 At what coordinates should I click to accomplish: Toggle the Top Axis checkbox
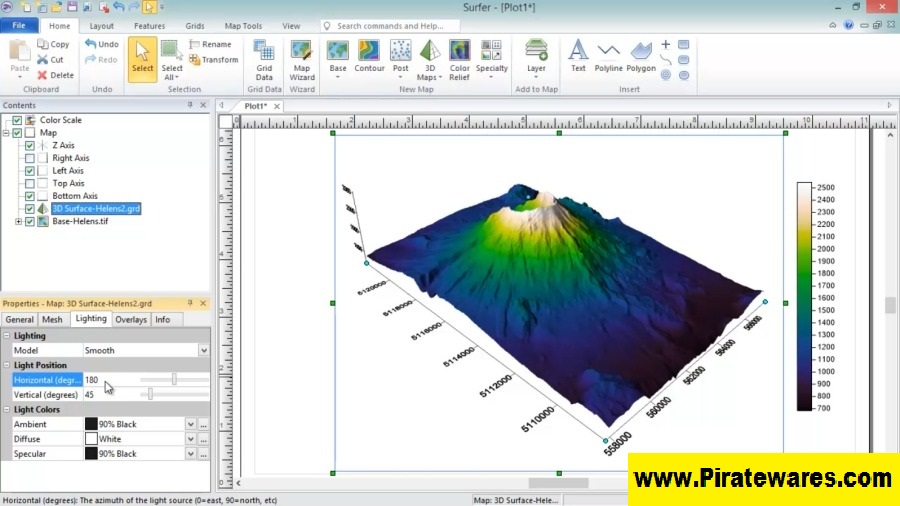click(30, 184)
